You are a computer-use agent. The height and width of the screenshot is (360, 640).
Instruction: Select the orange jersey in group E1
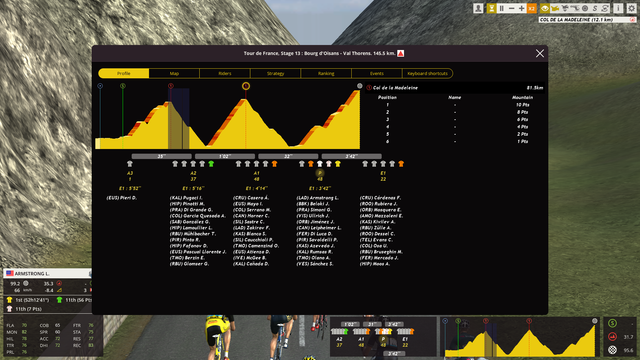401,164
